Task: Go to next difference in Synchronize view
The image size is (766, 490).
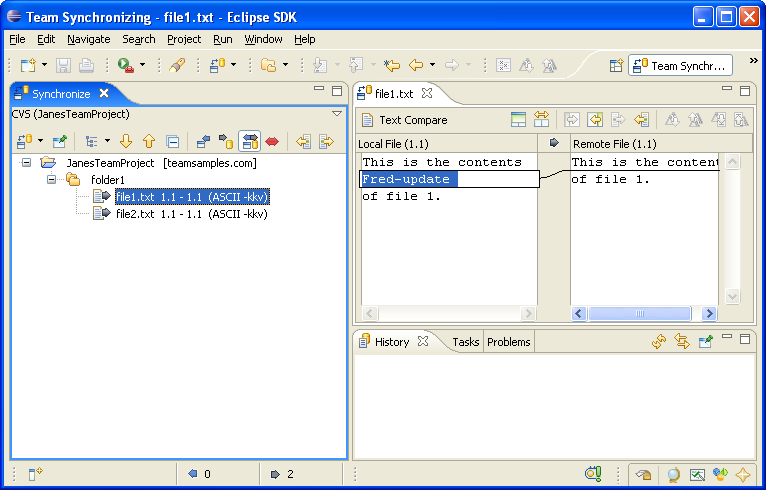Action: coord(126,142)
